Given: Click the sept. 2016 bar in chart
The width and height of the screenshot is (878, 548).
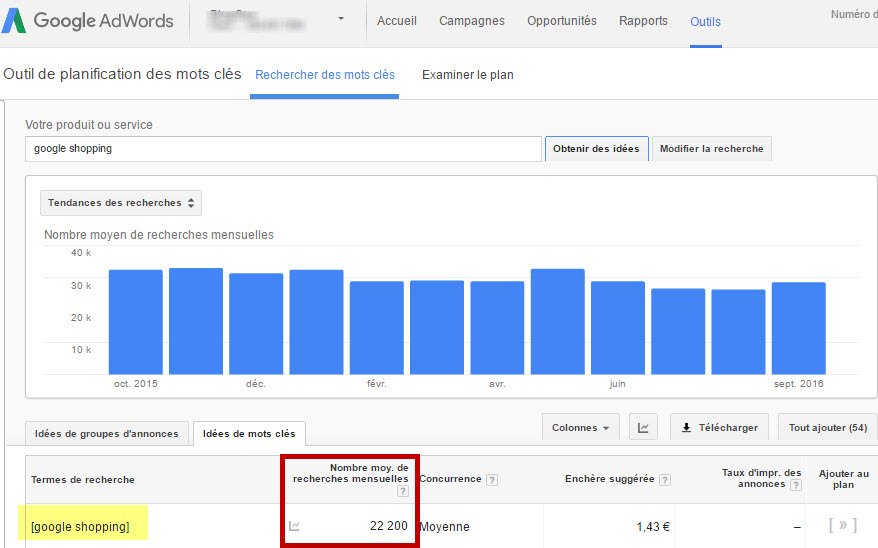Looking at the screenshot, I should (x=798, y=328).
